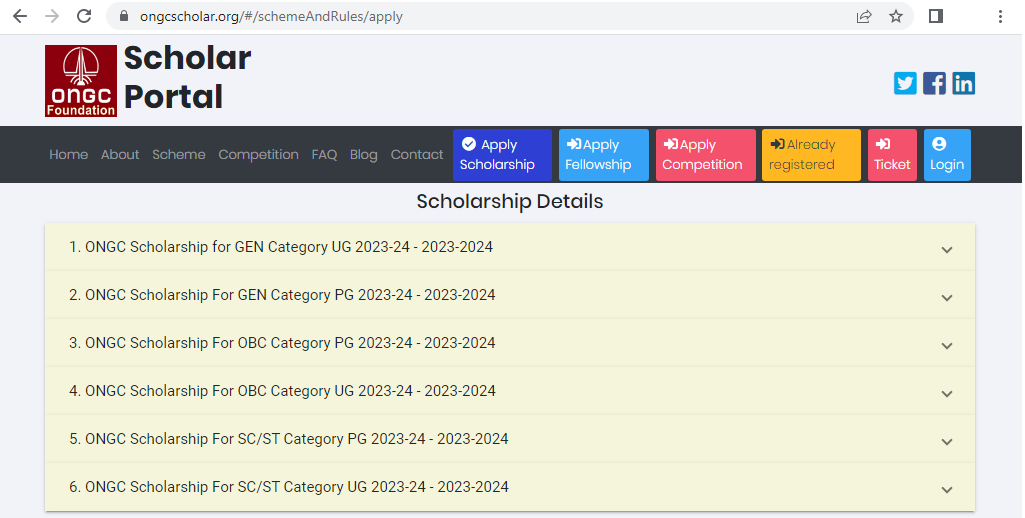The width and height of the screenshot is (1025, 518).
Task: Expand chevron for SC/ST Category UG scholarship
Action: pyautogui.click(x=947, y=490)
